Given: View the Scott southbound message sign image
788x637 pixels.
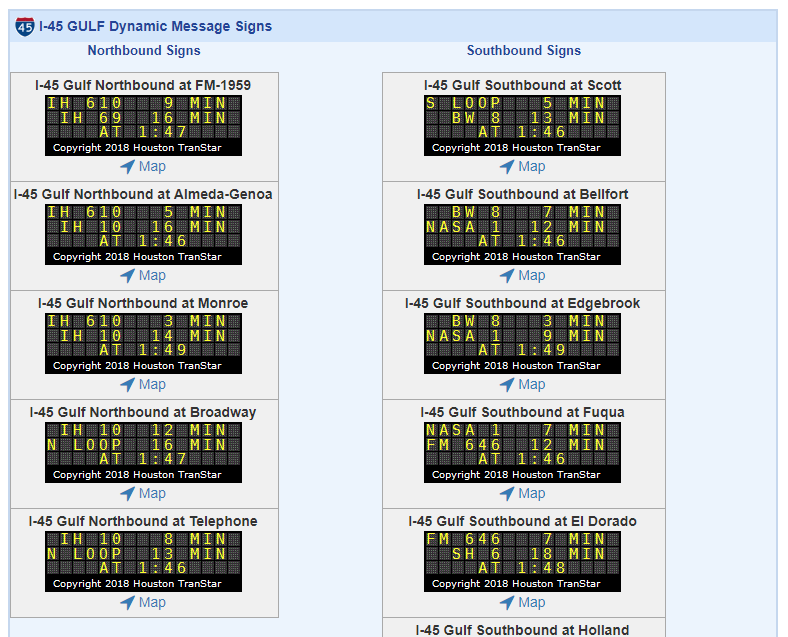Looking at the screenshot, I should [522, 126].
